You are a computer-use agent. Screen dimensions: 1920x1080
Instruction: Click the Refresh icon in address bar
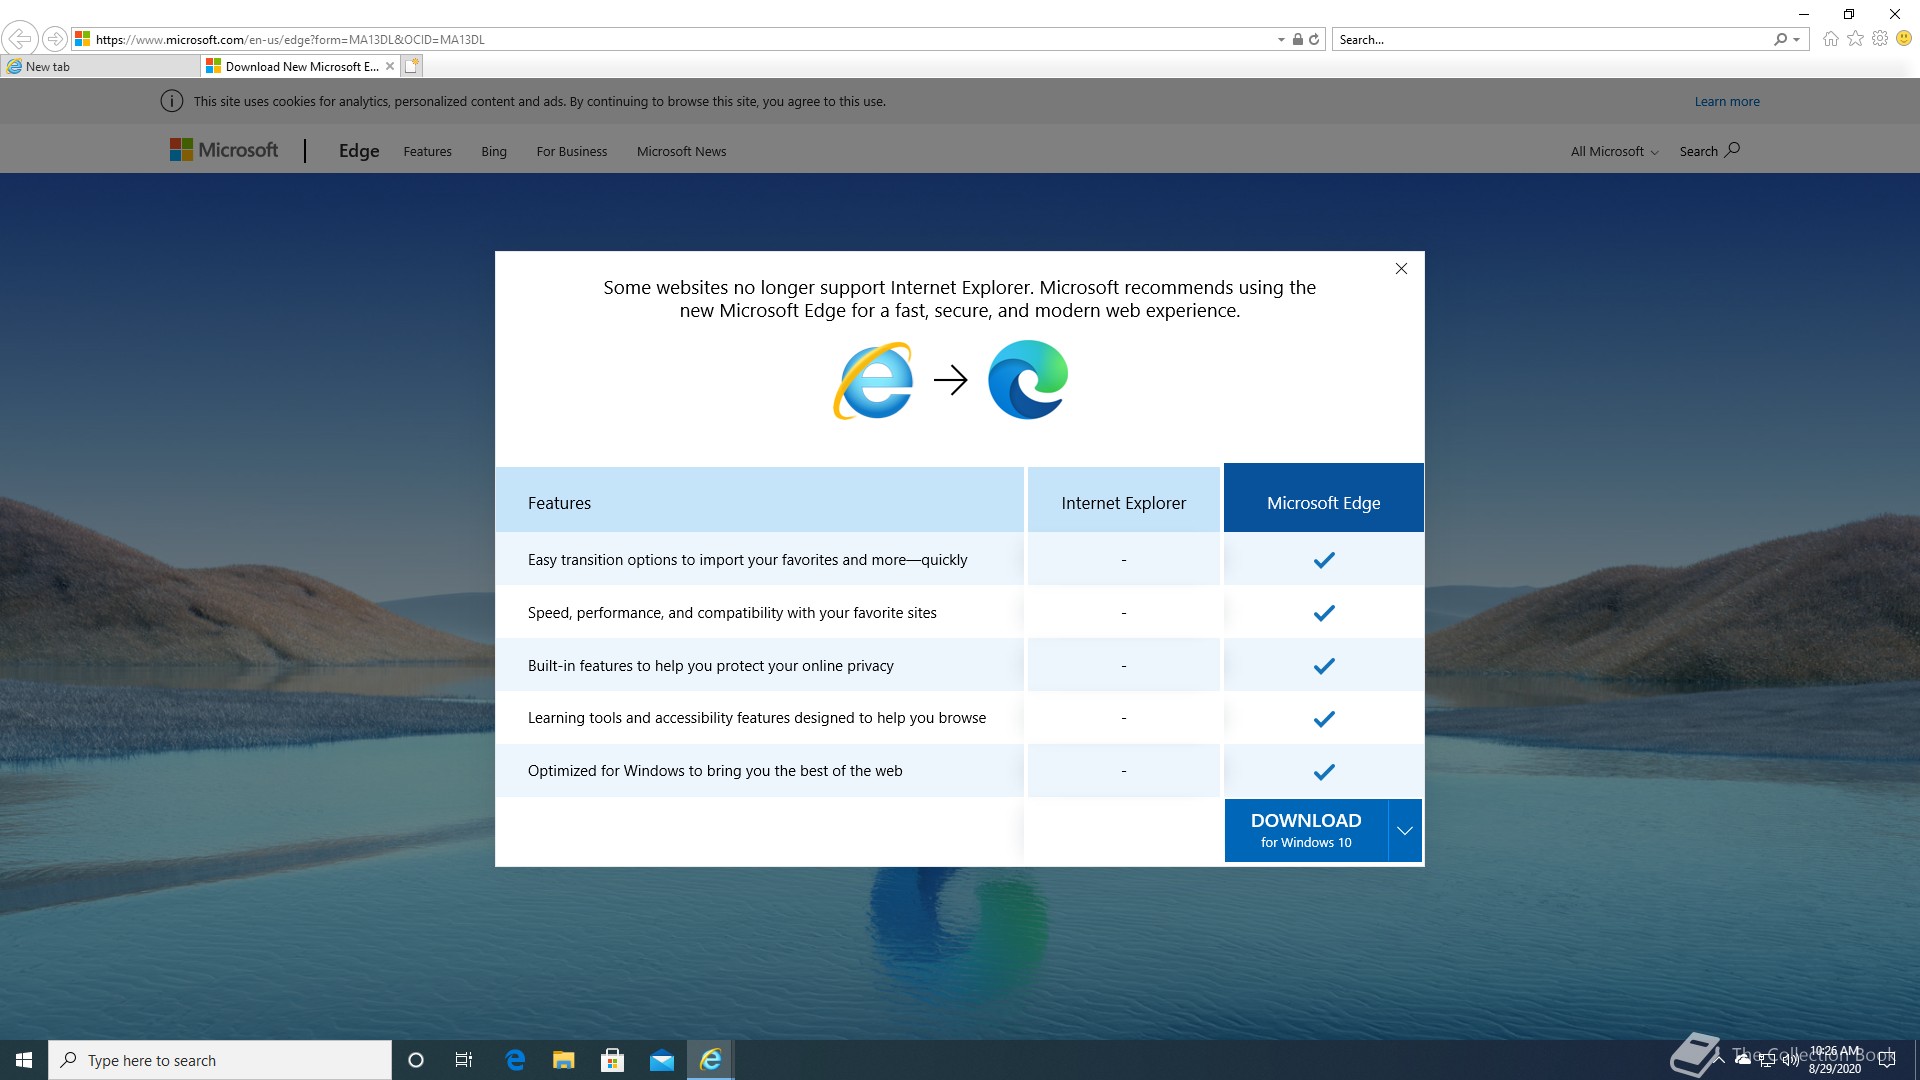(x=1314, y=40)
